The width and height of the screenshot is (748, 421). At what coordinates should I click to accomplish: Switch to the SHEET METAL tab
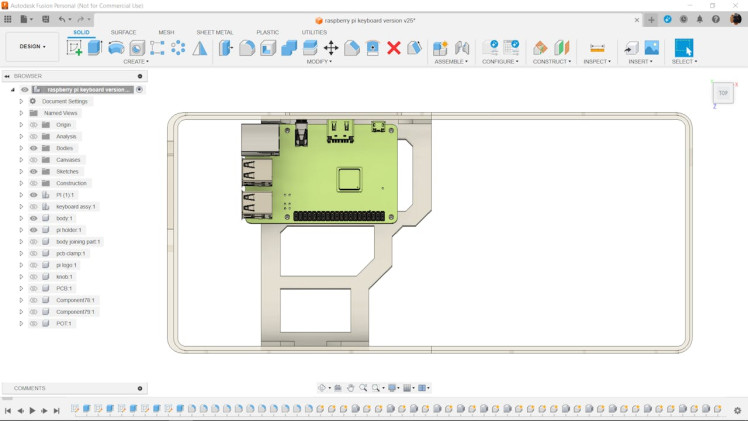point(214,32)
